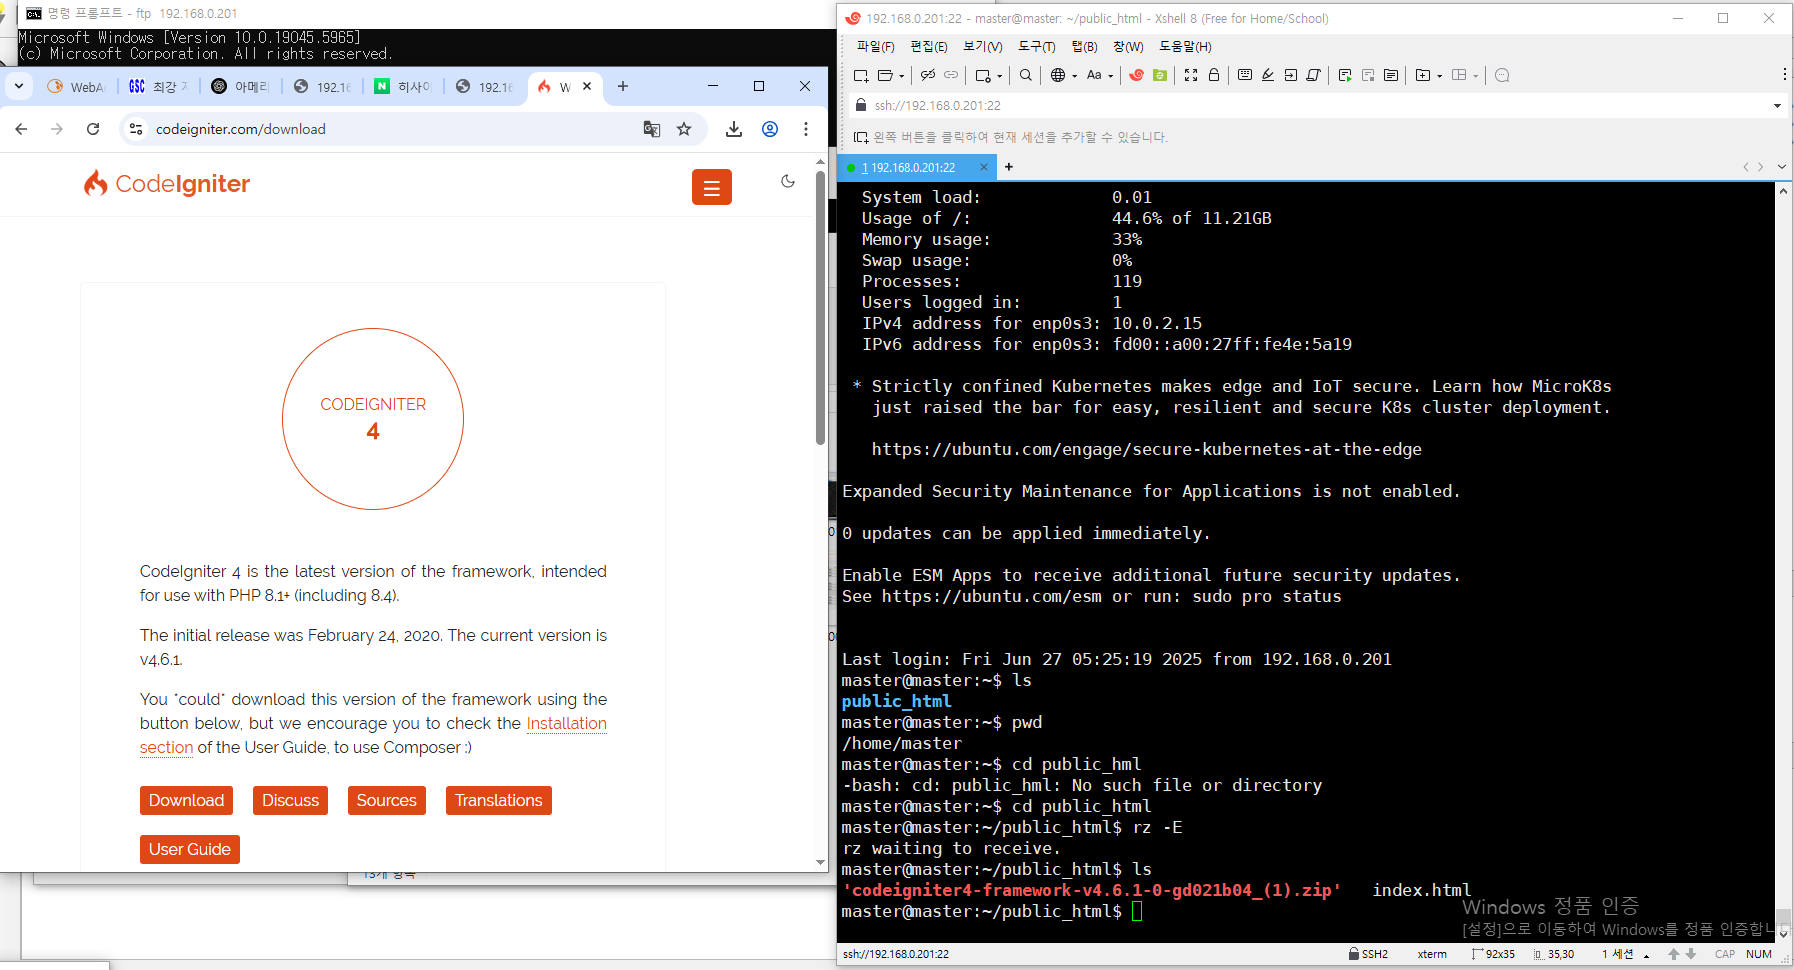The image size is (1794, 970).
Task: Click the new tab group plus icon in Xshell
Action: (1423, 75)
